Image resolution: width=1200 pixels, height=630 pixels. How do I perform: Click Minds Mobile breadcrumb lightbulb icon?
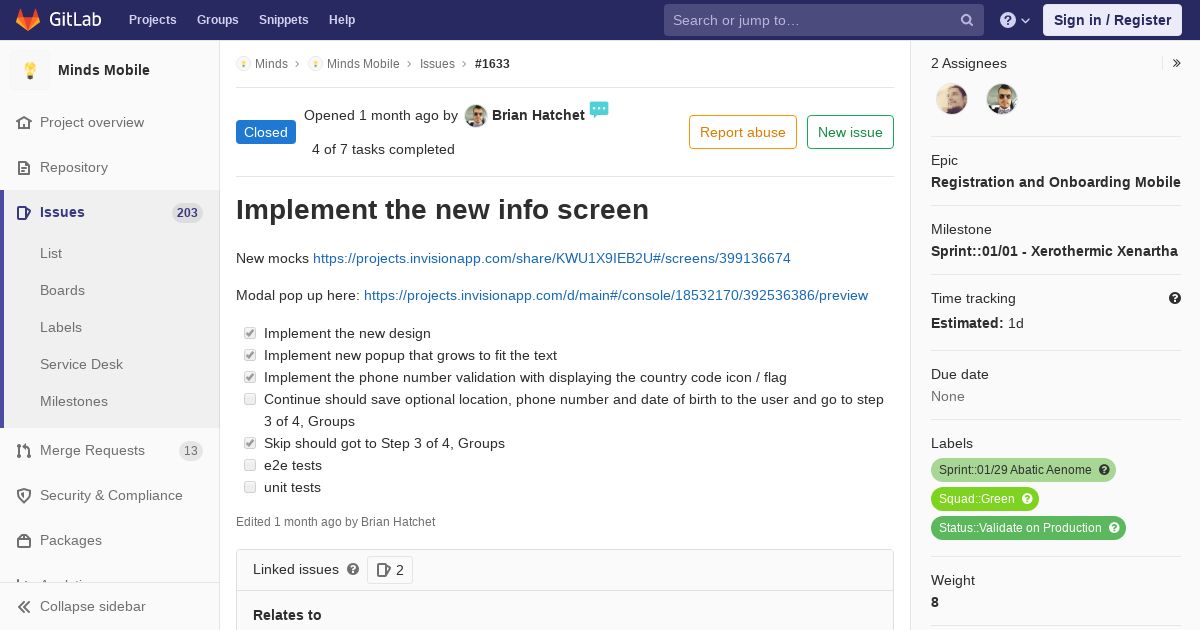click(315, 63)
